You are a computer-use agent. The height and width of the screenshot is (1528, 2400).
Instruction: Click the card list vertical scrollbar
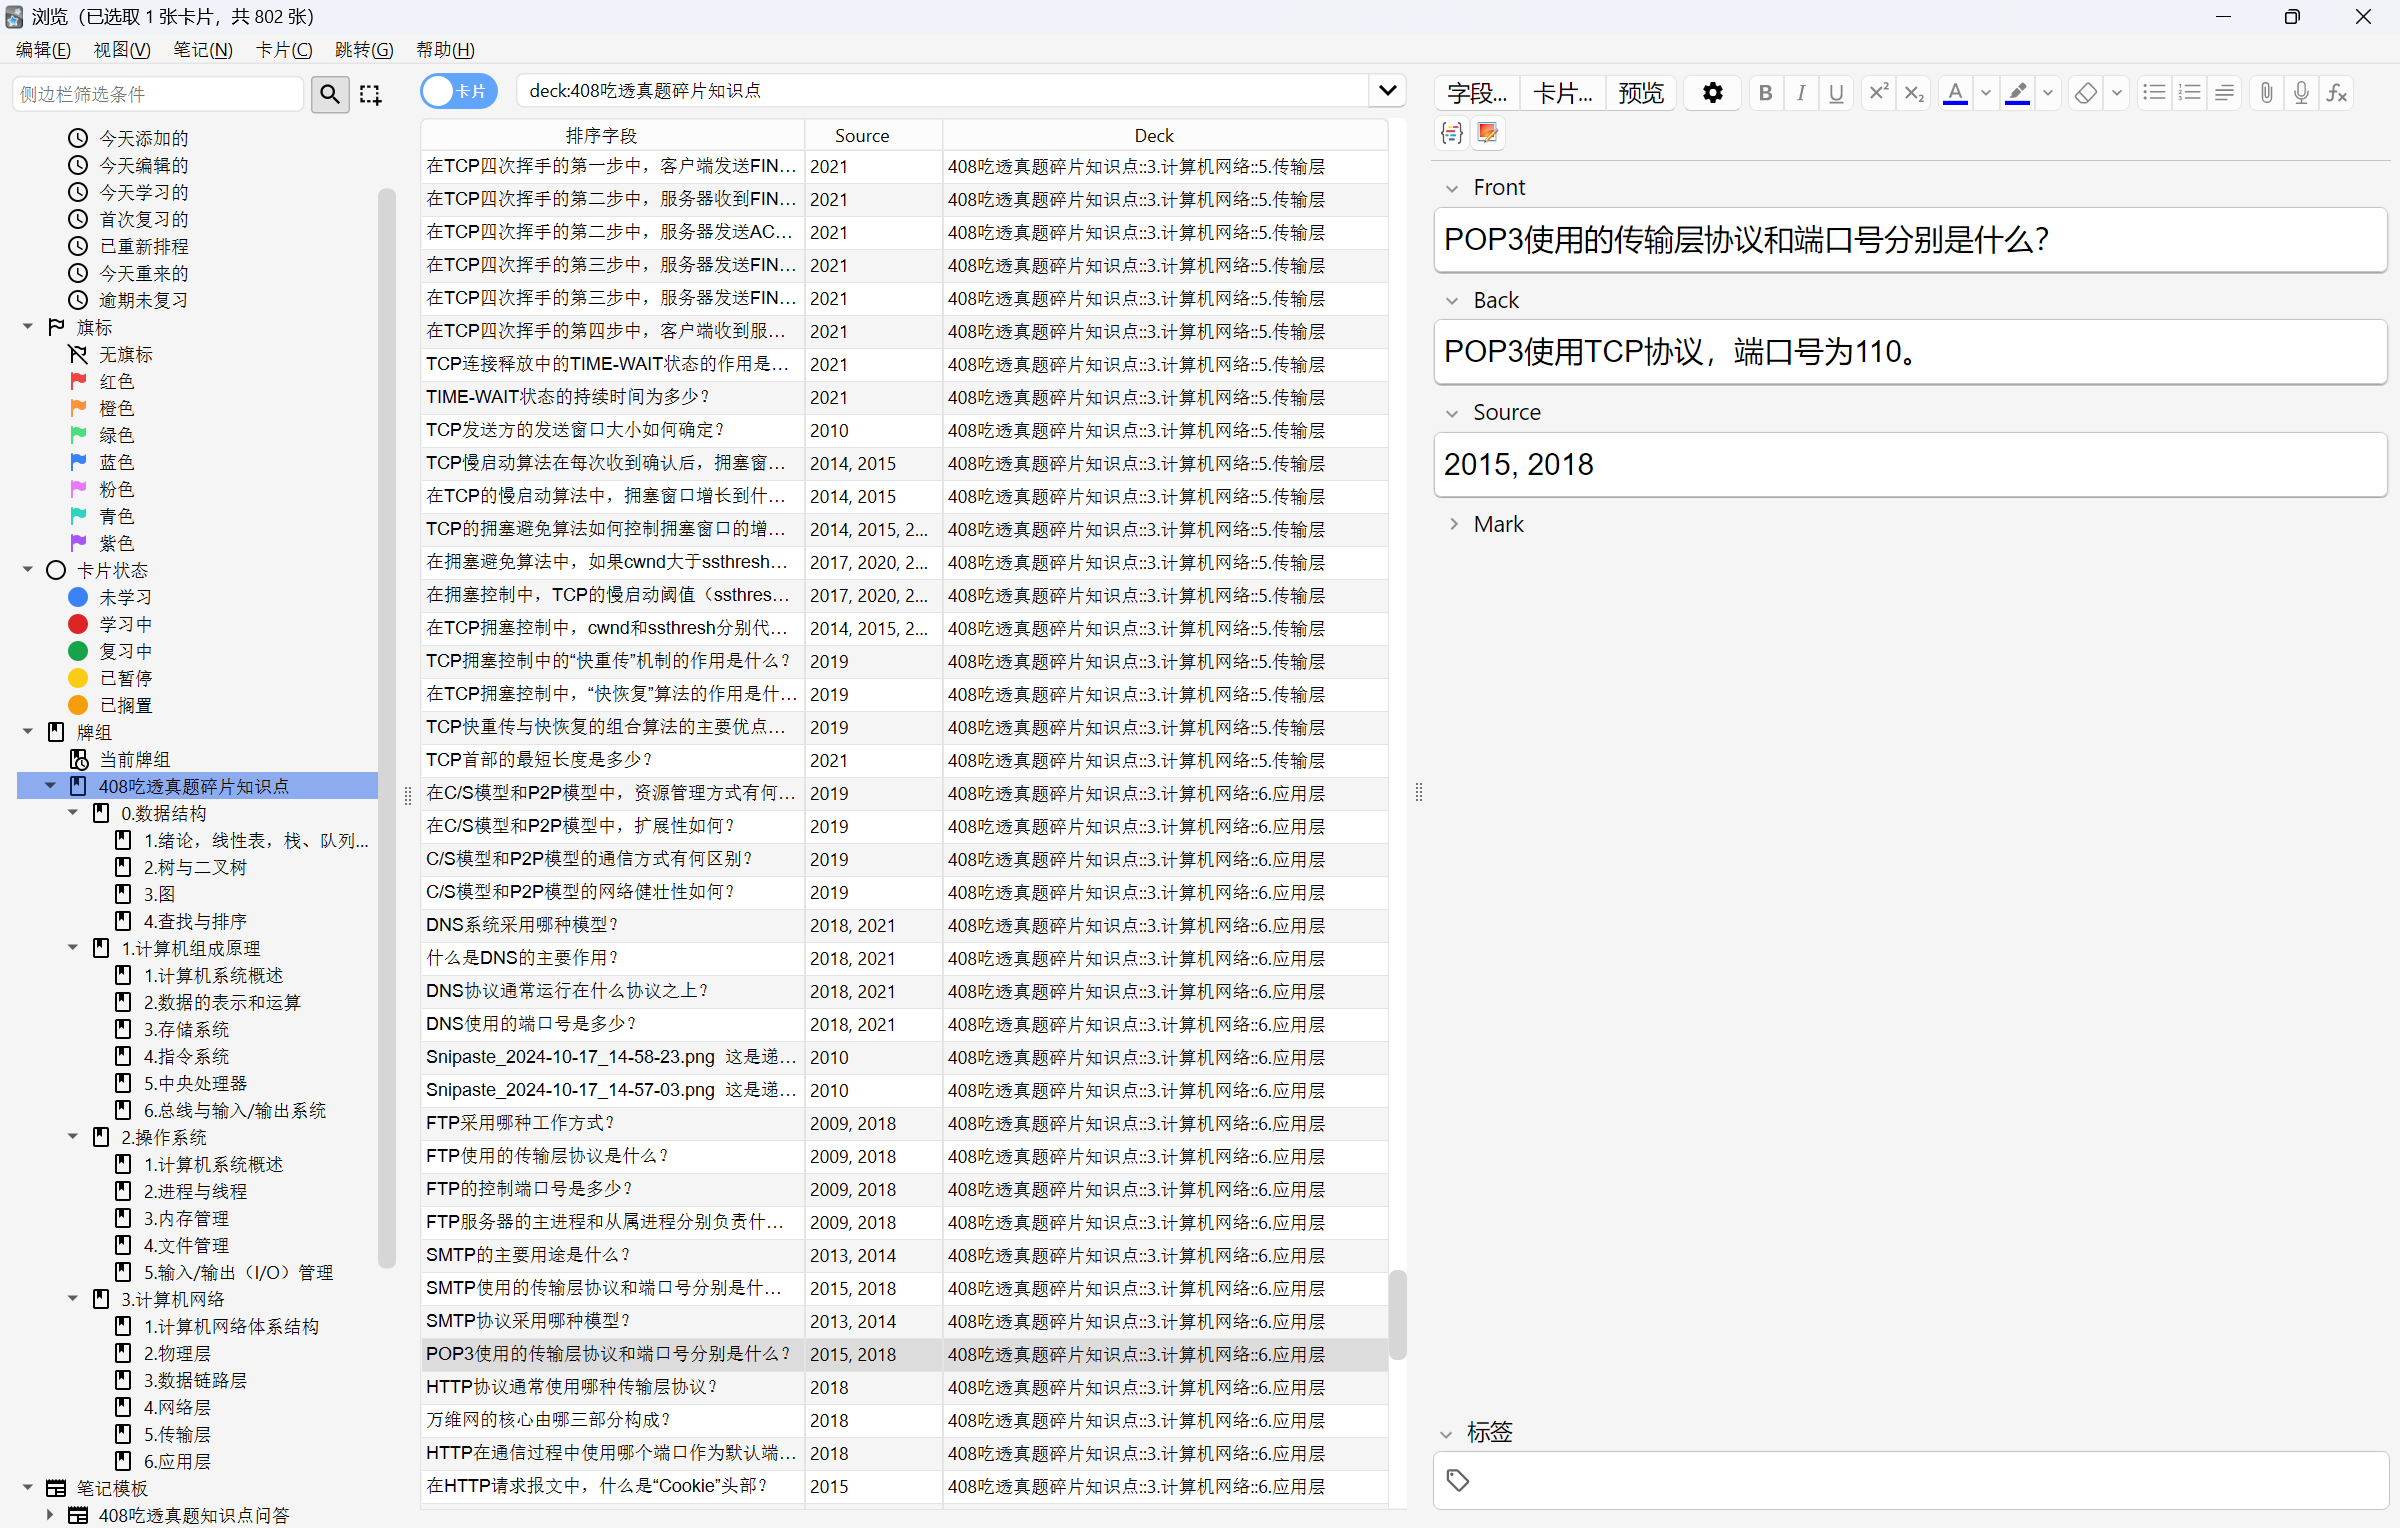pyautogui.click(x=1398, y=1313)
